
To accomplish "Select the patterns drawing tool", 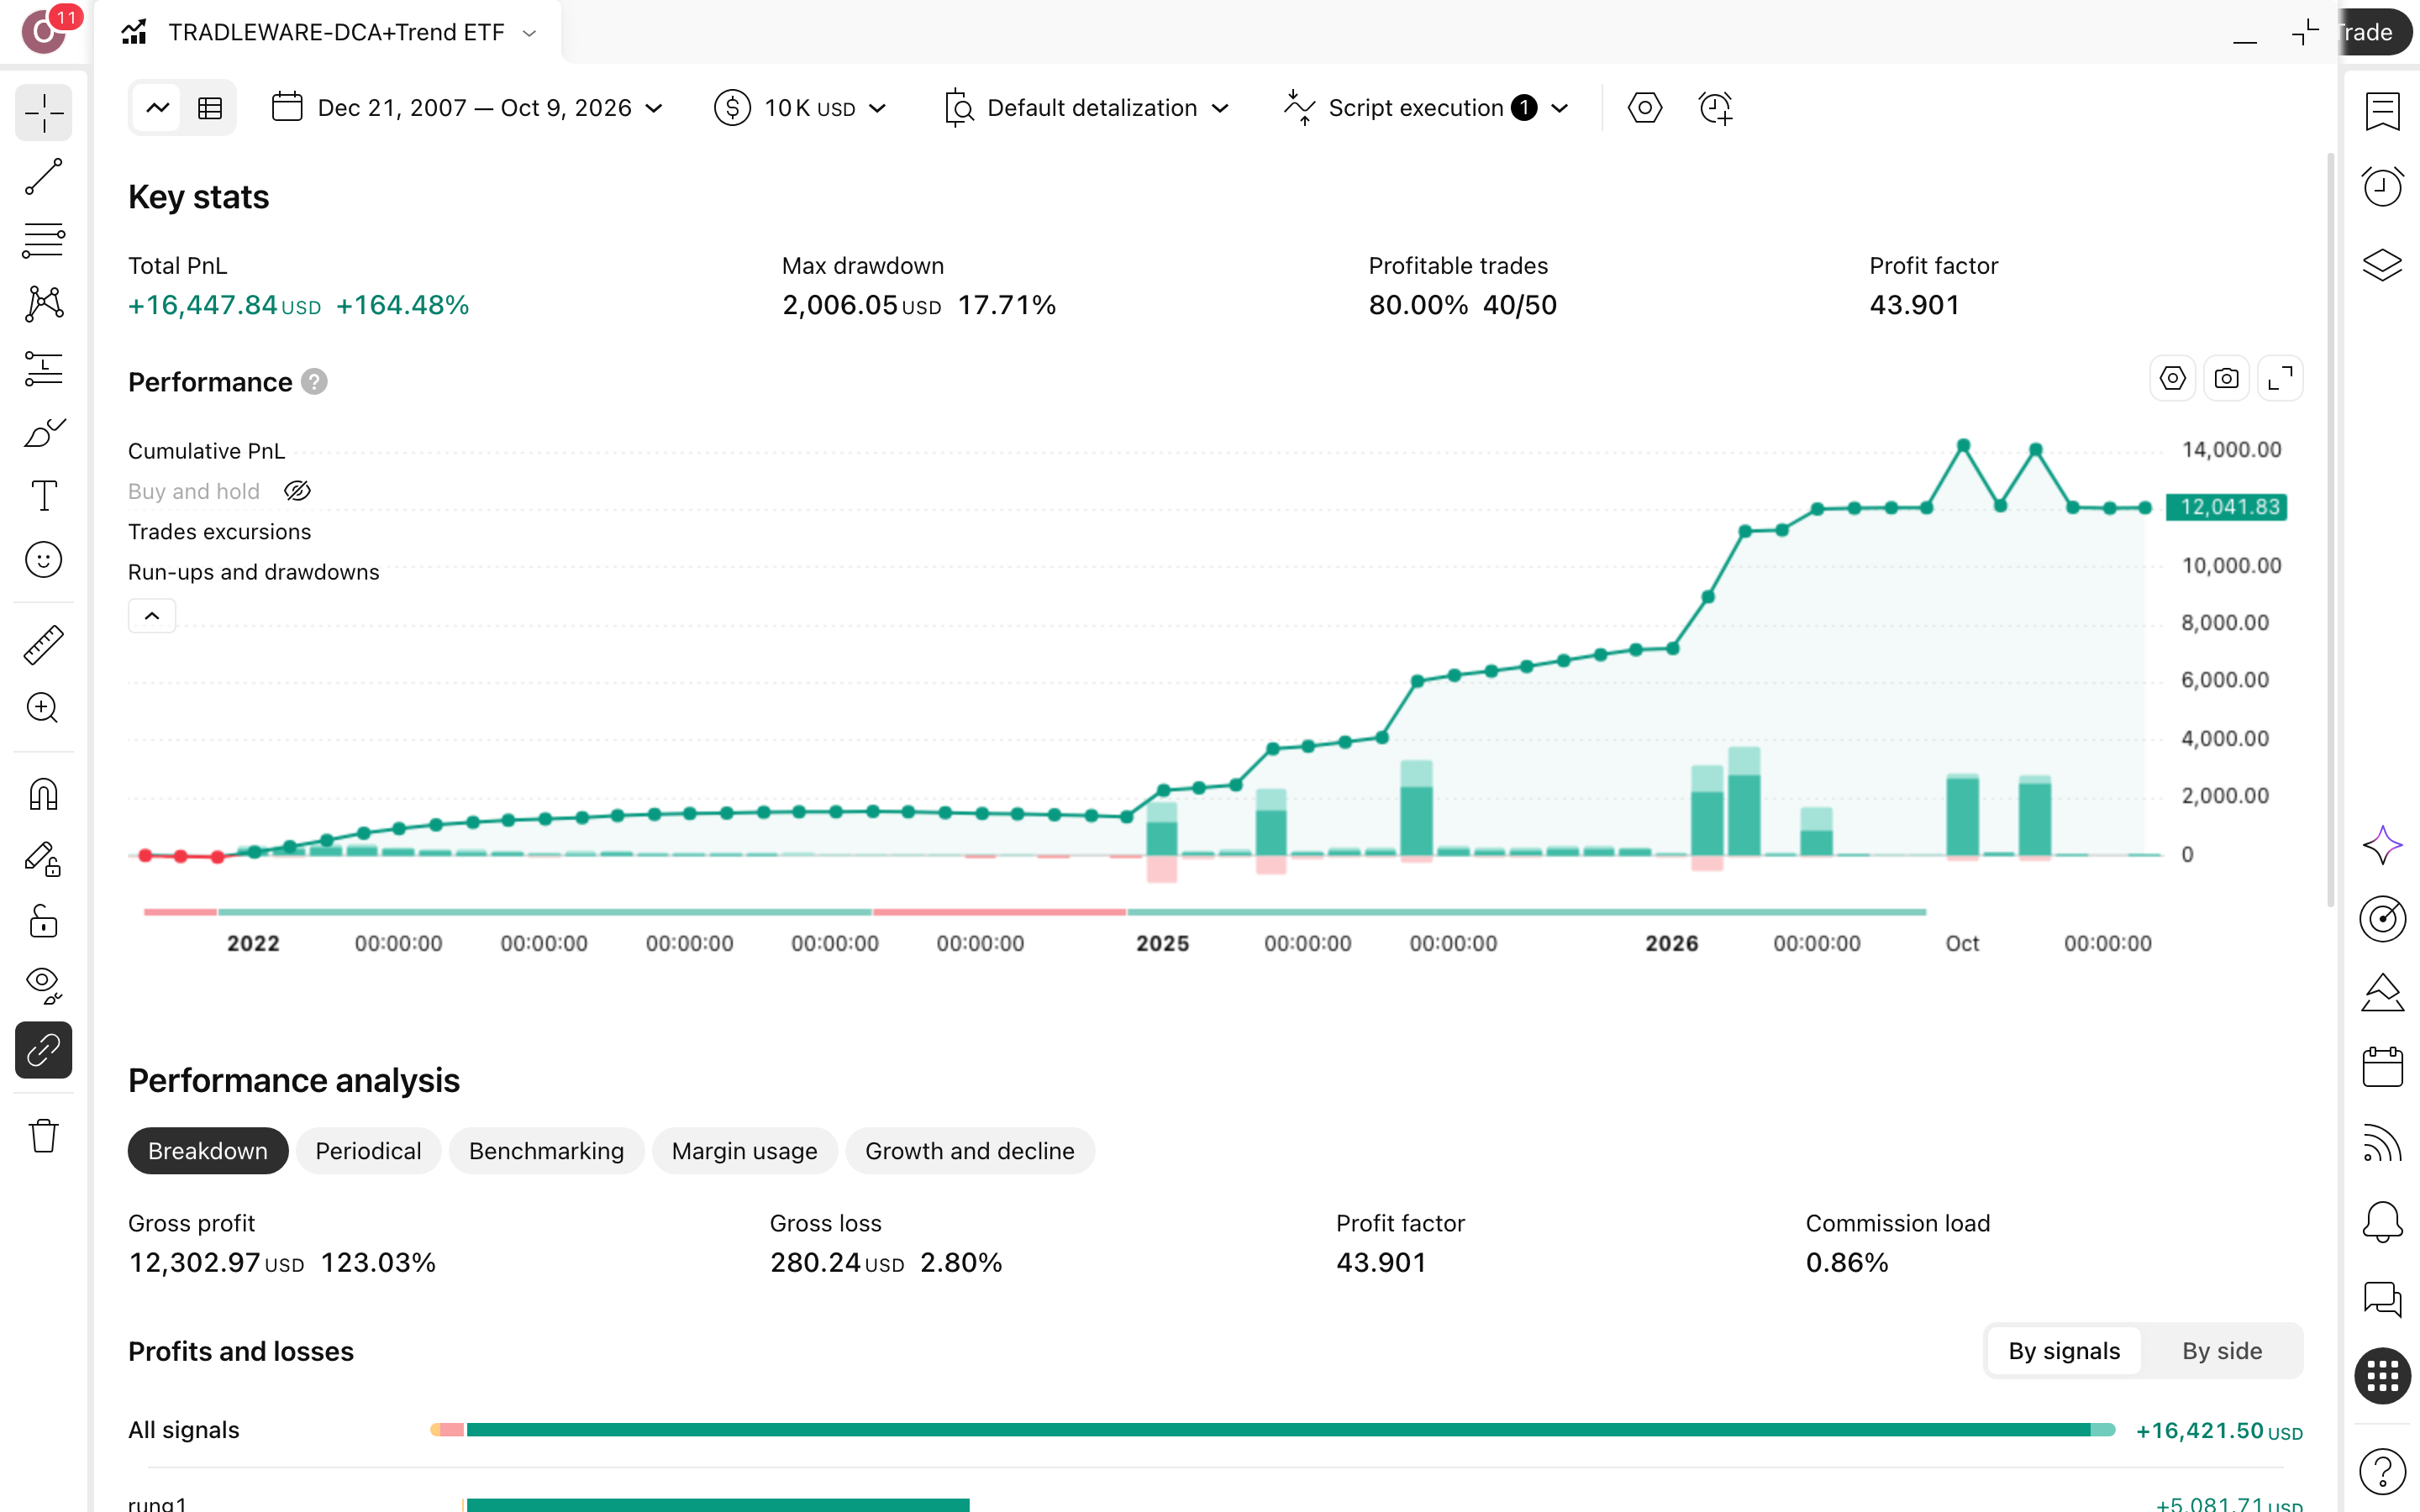I will [44, 304].
